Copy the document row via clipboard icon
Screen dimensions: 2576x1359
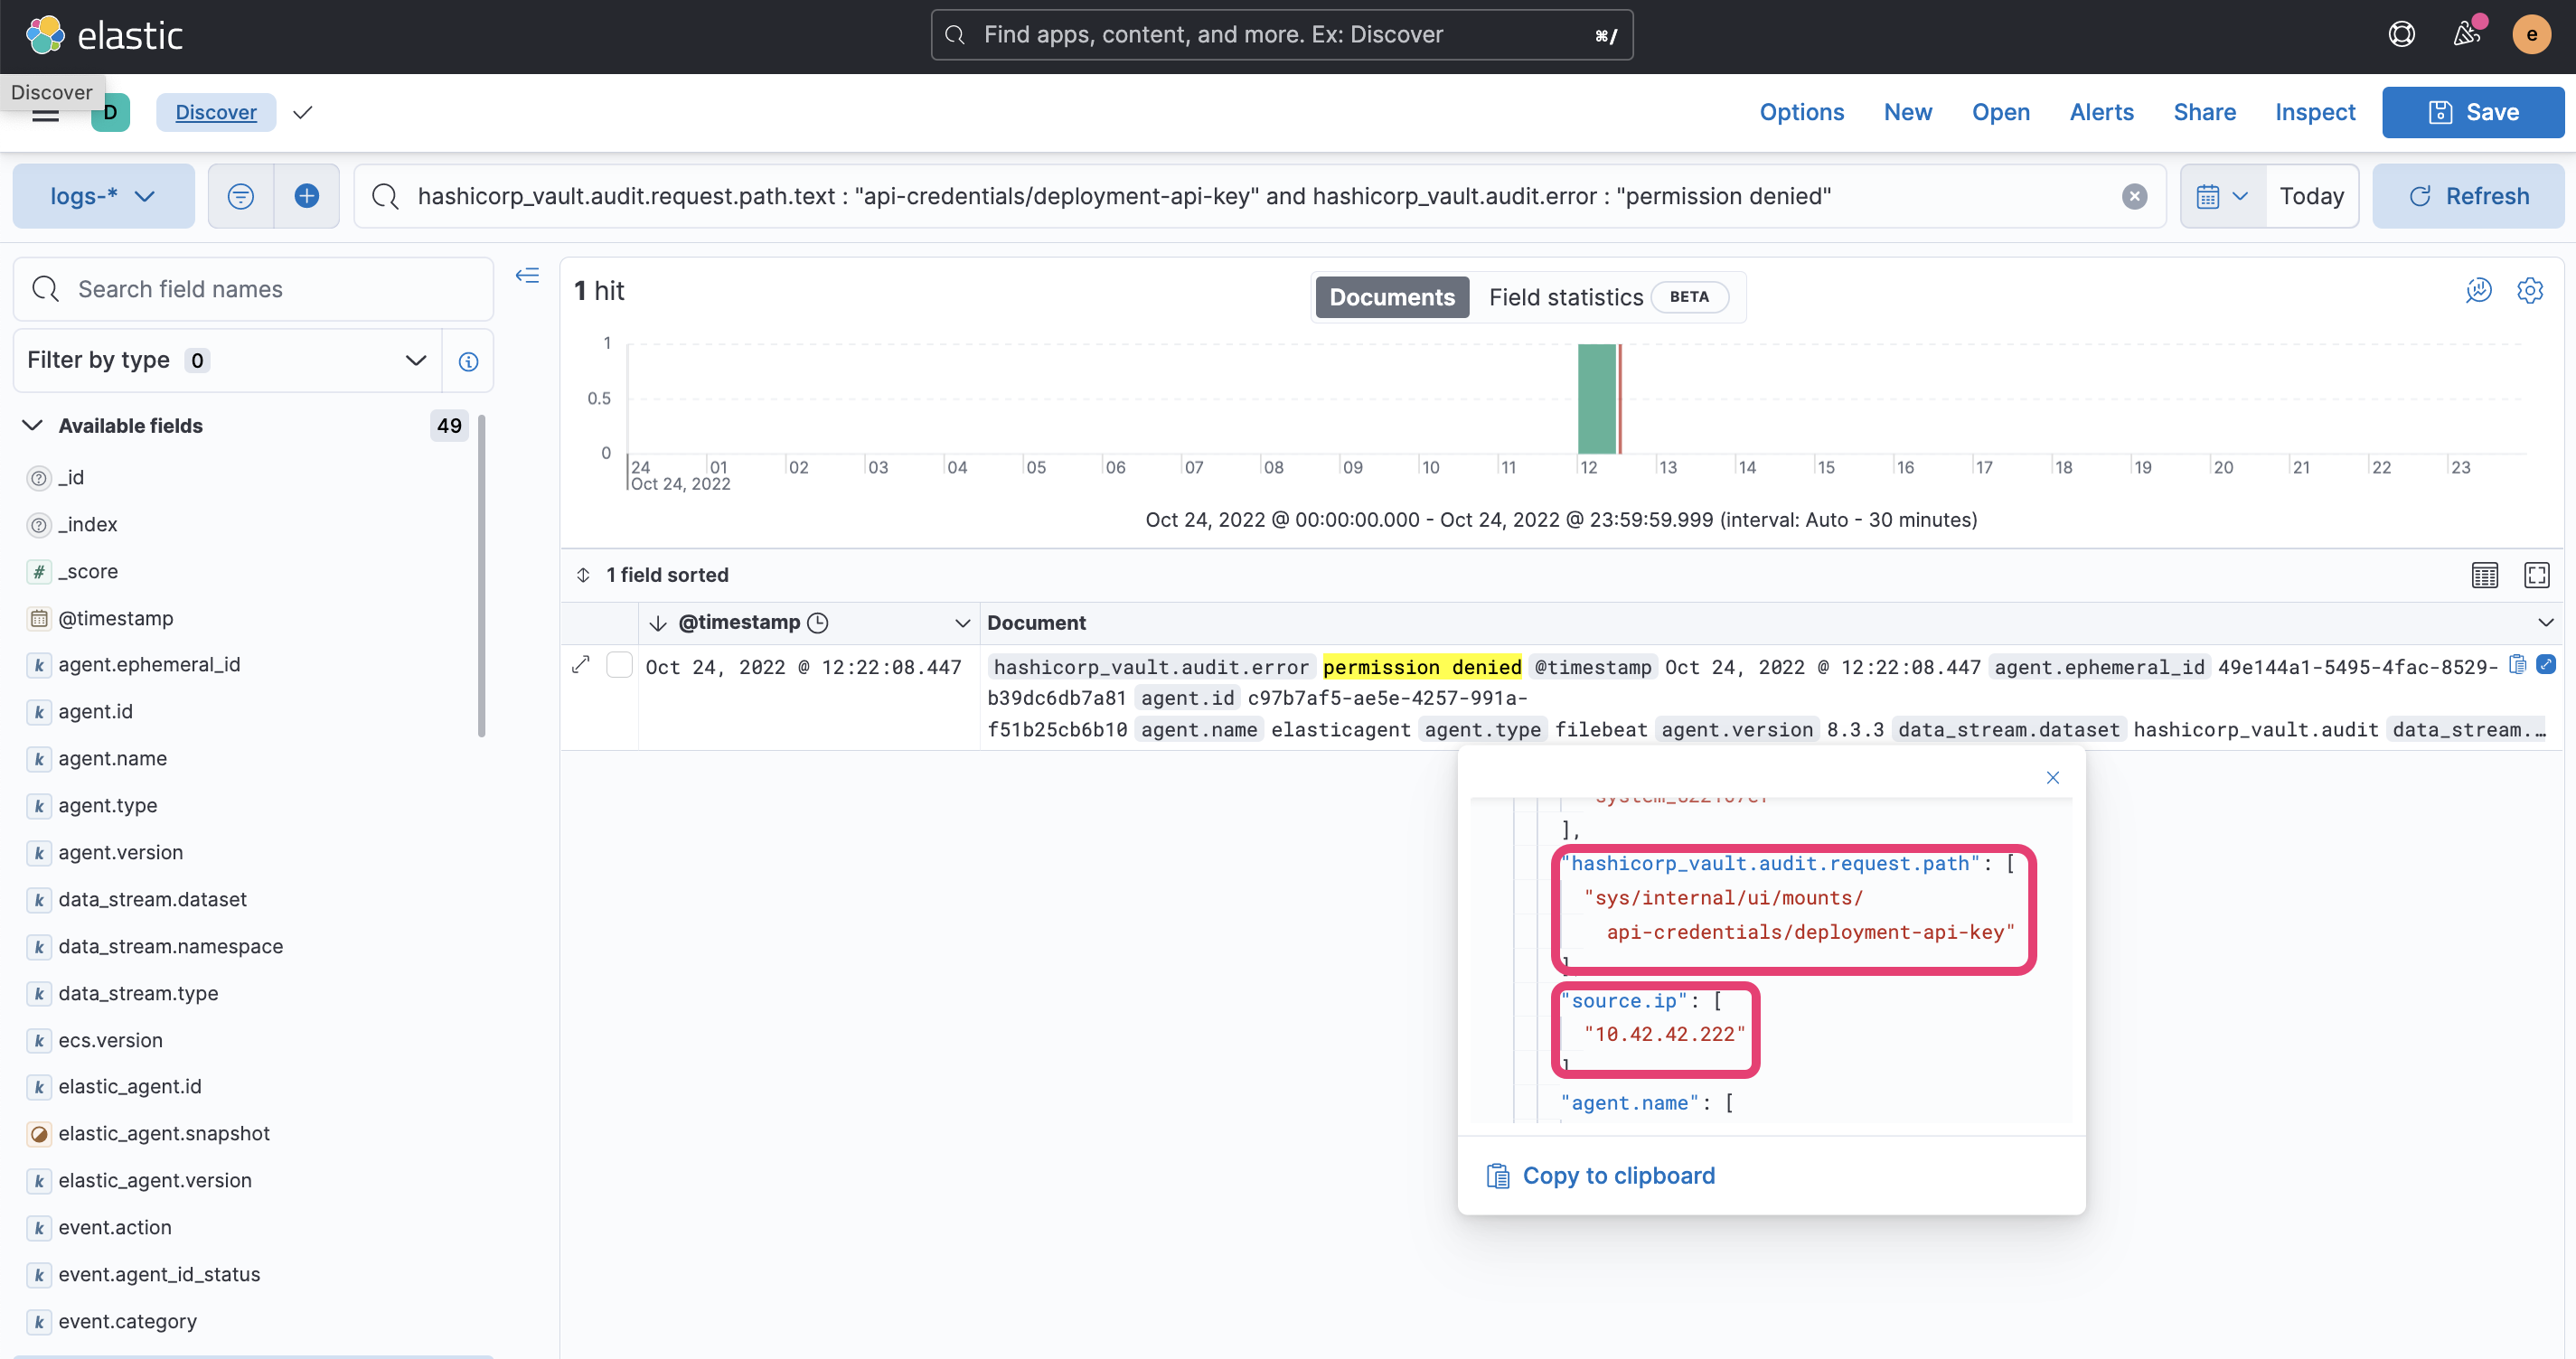coord(2517,663)
